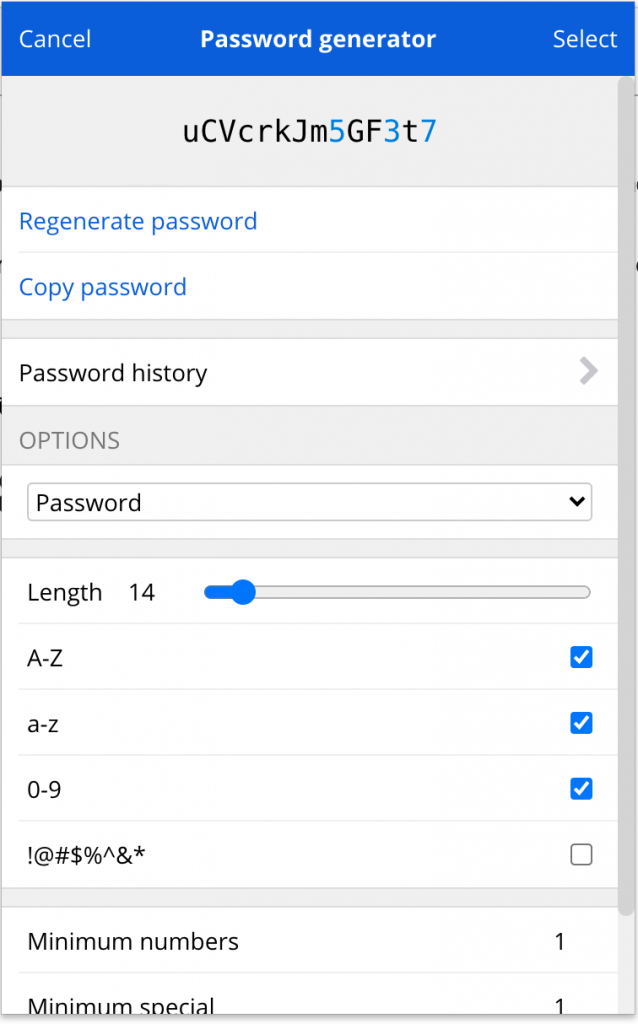The image size is (638, 1024).
Task: Click the Length slider handle
Action: pyautogui.click(x=242, y=593)
